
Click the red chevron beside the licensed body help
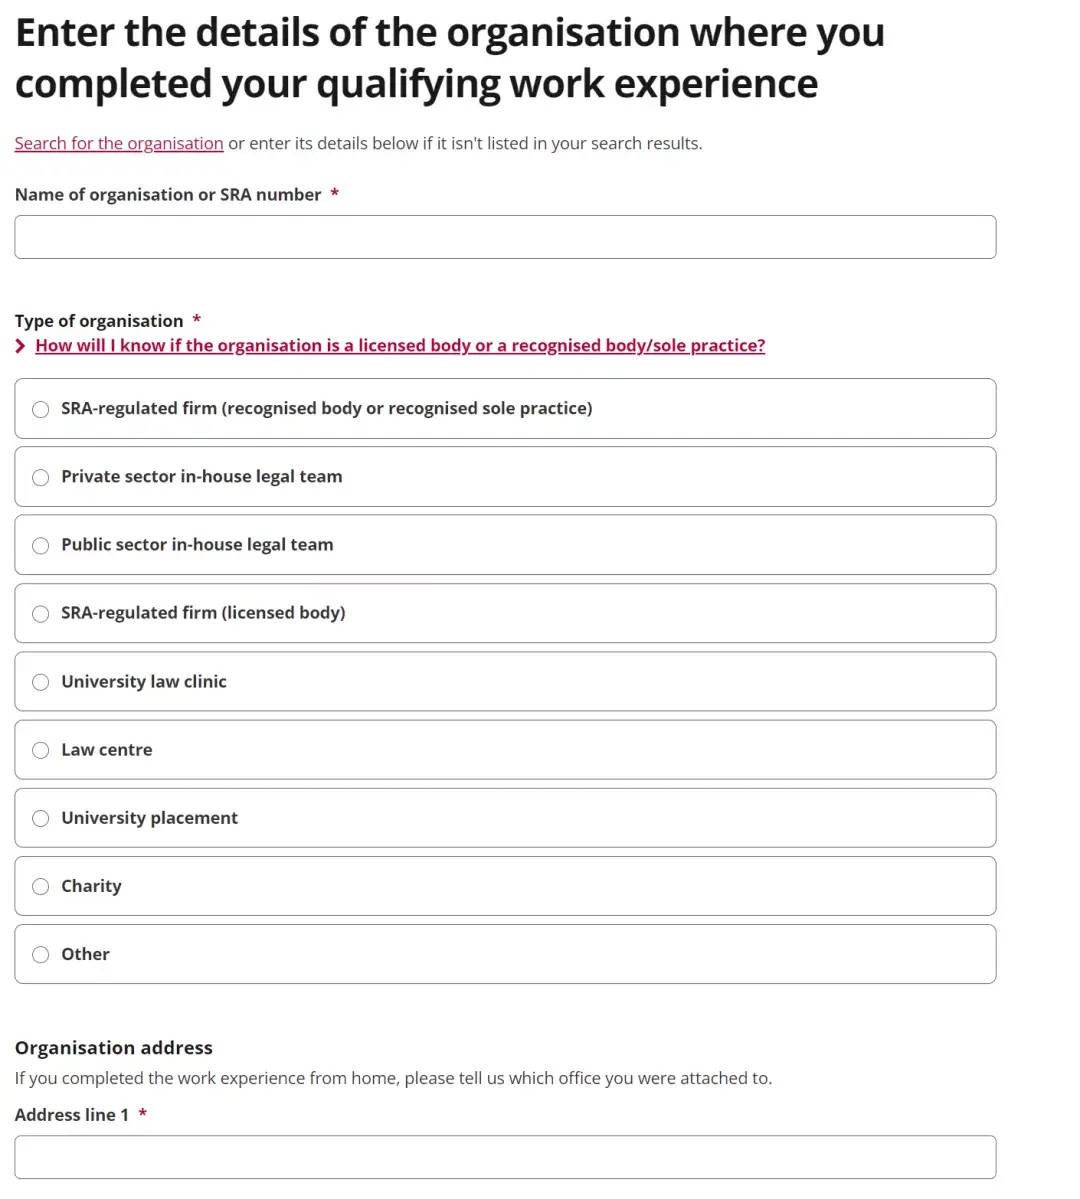(x=21, y=346)
